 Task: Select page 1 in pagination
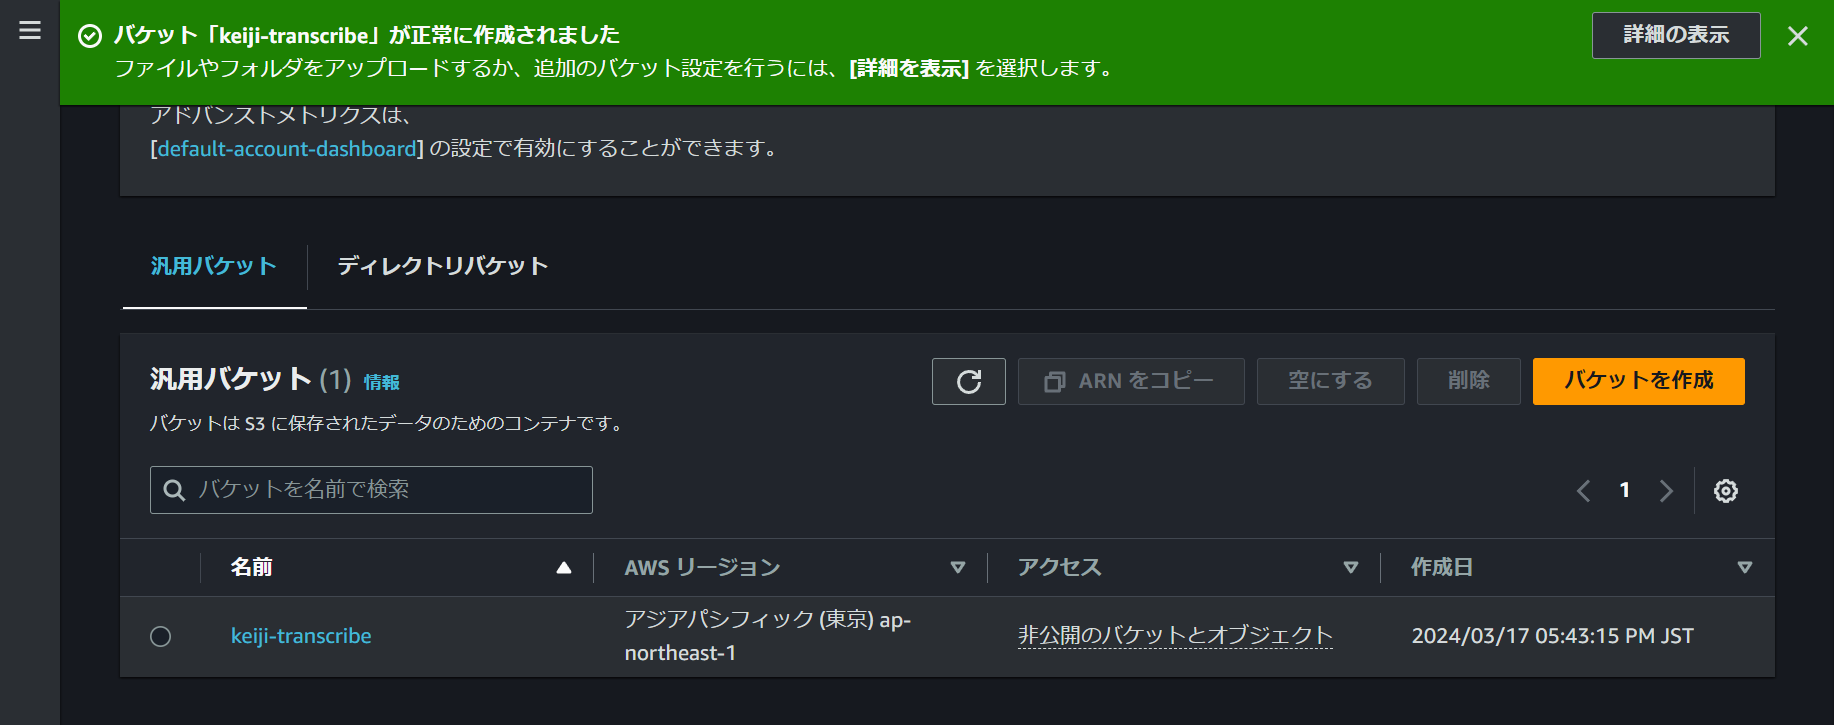click(1625, 490)
